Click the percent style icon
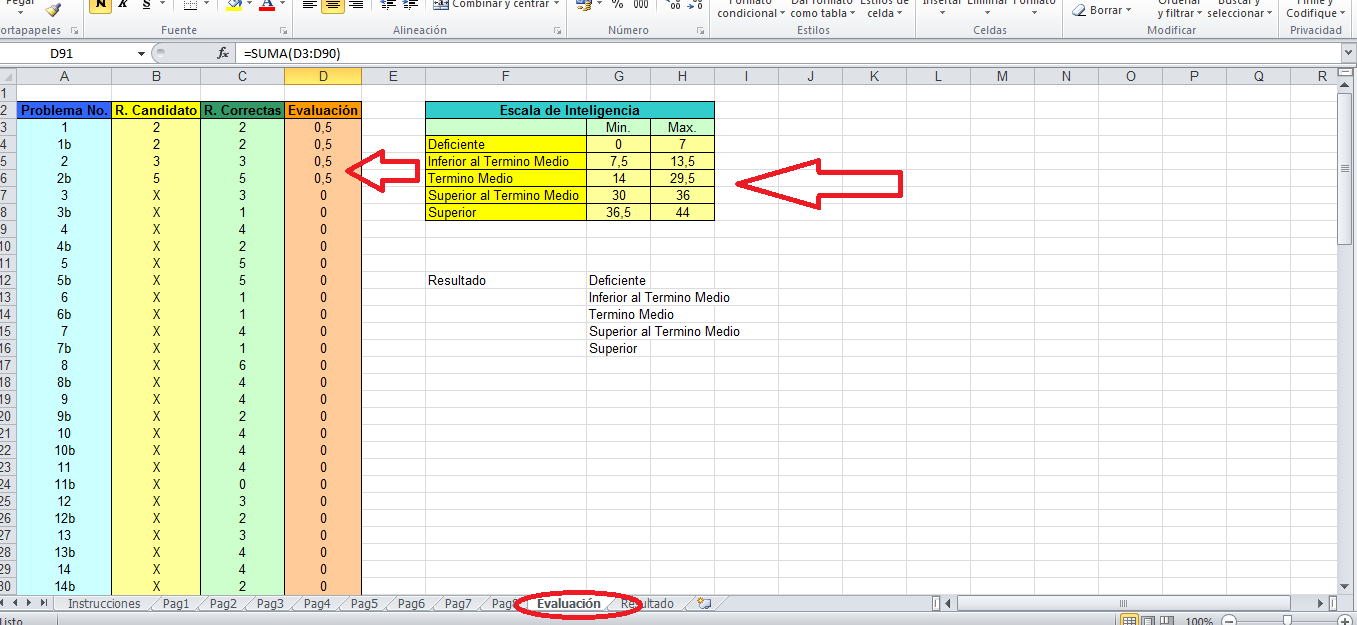 [x=617, y=5]
